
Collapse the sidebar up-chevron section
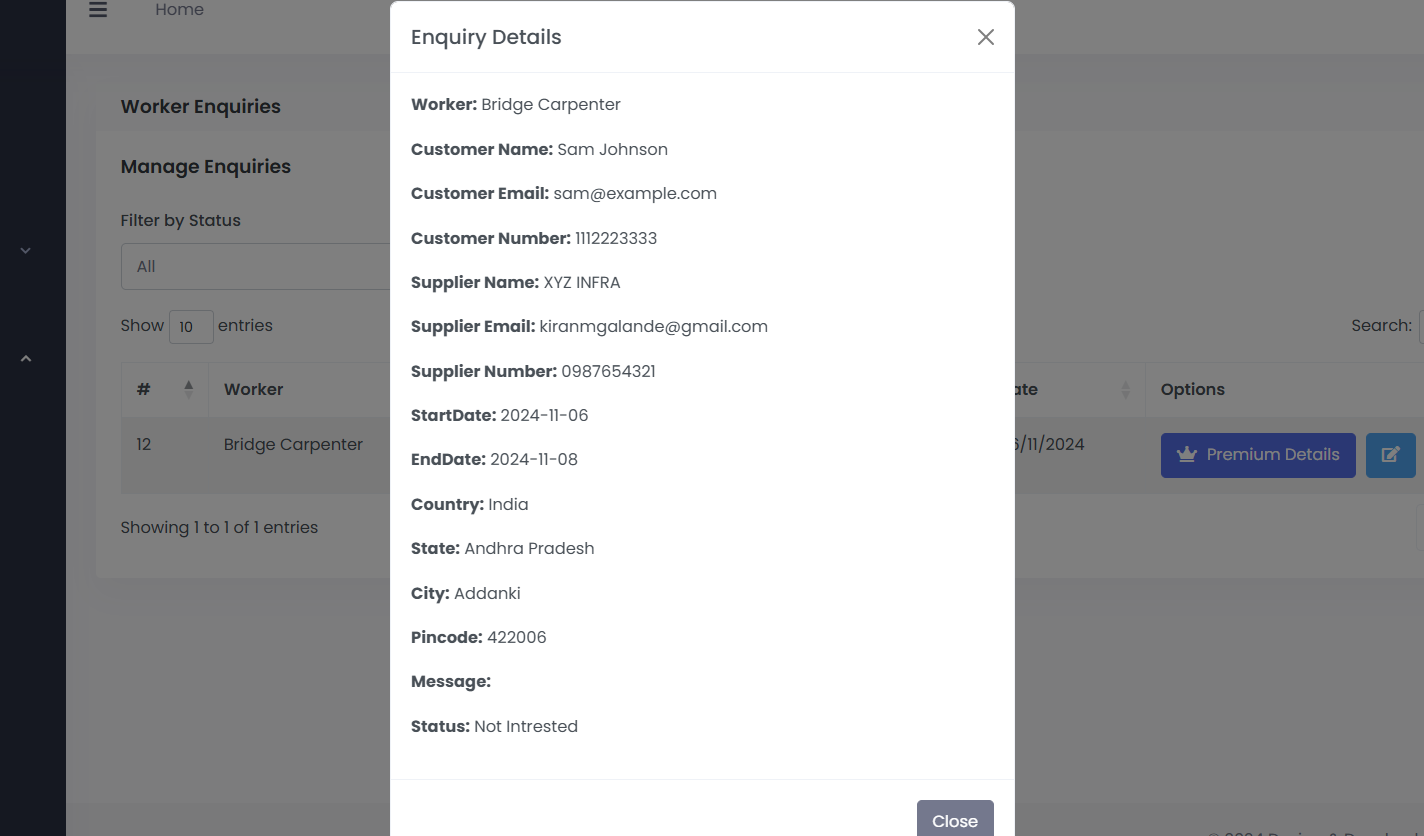point(26,358)
